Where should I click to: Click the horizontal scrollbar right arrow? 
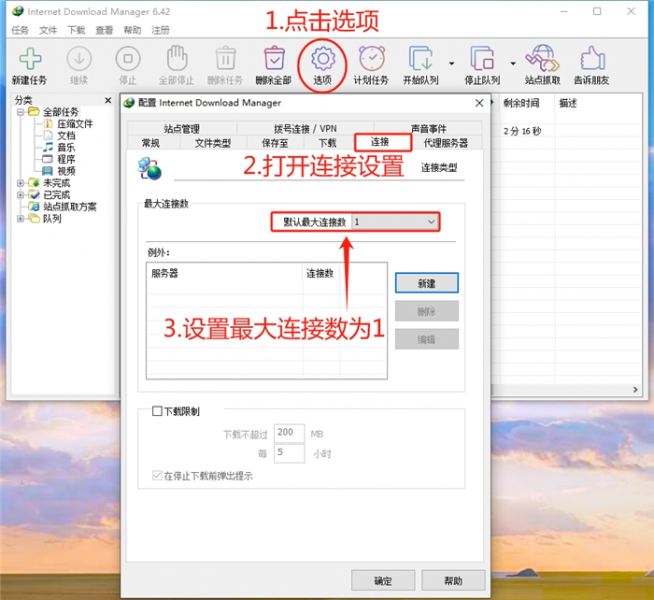(635, 389)
